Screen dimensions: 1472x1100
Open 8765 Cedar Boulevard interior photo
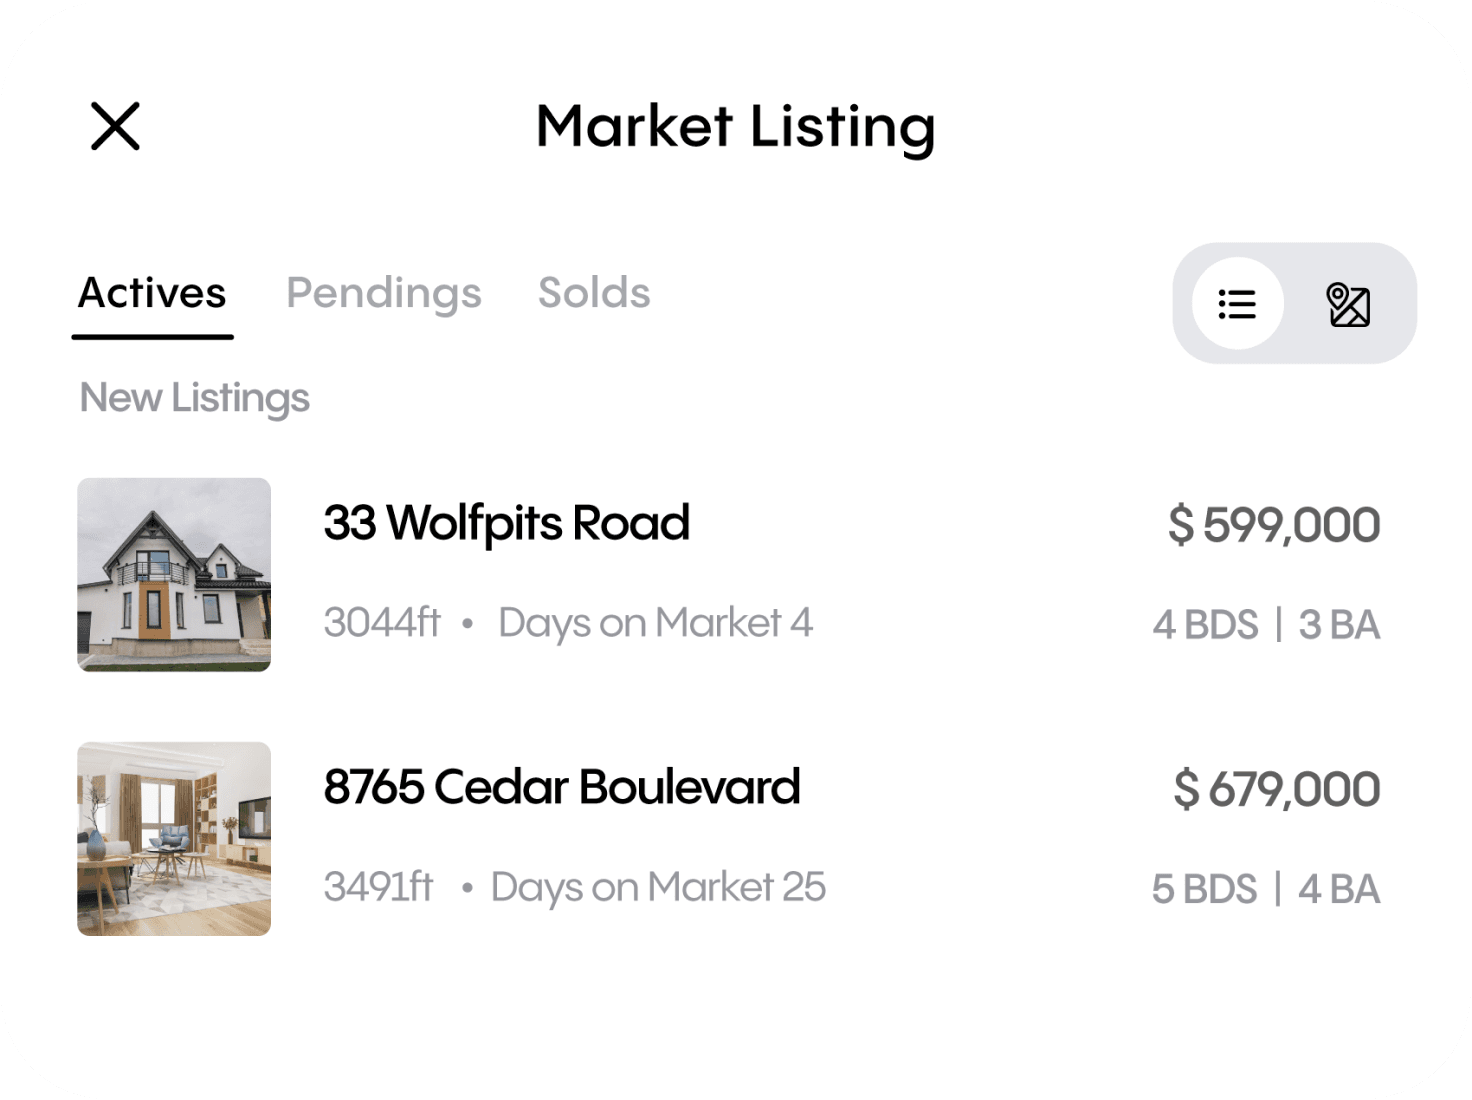click(x=174, y=838)
